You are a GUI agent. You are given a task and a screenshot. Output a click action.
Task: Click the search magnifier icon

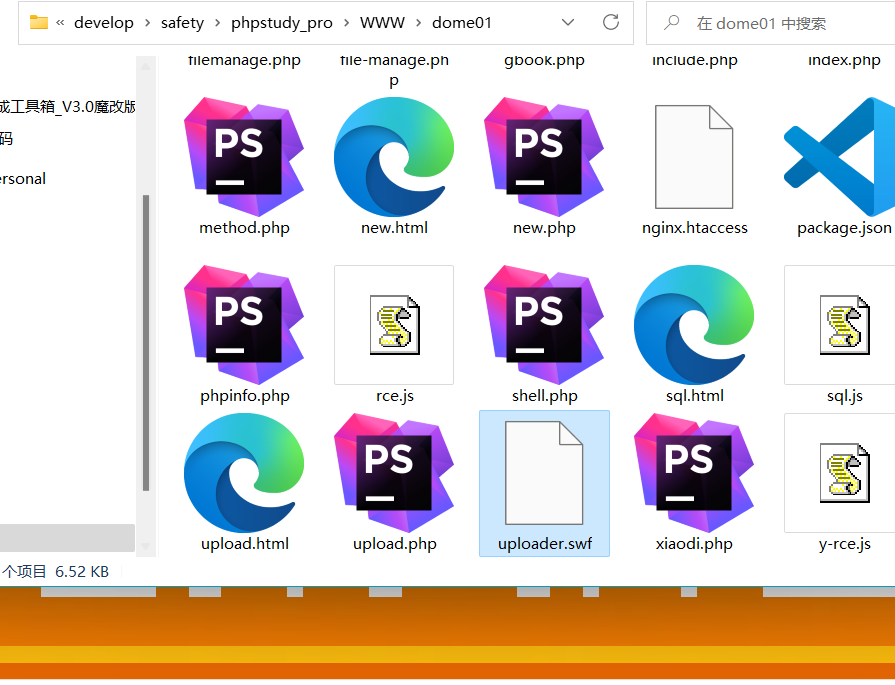[x=671, y=23]
